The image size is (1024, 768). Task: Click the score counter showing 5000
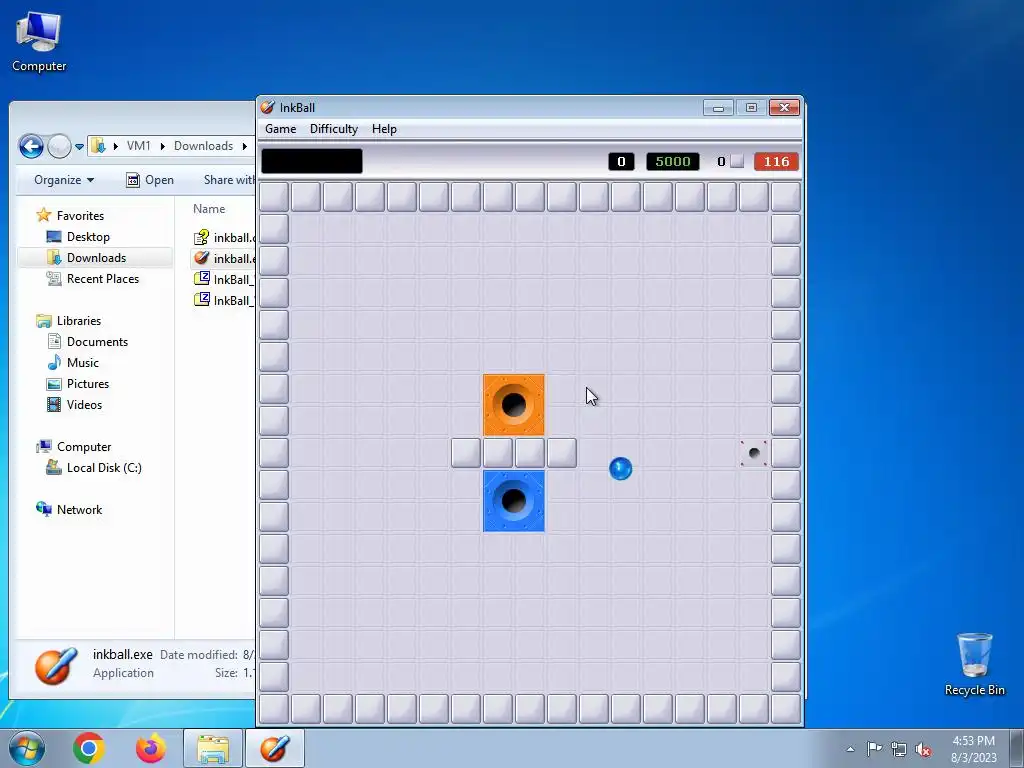tap(673, 161)
